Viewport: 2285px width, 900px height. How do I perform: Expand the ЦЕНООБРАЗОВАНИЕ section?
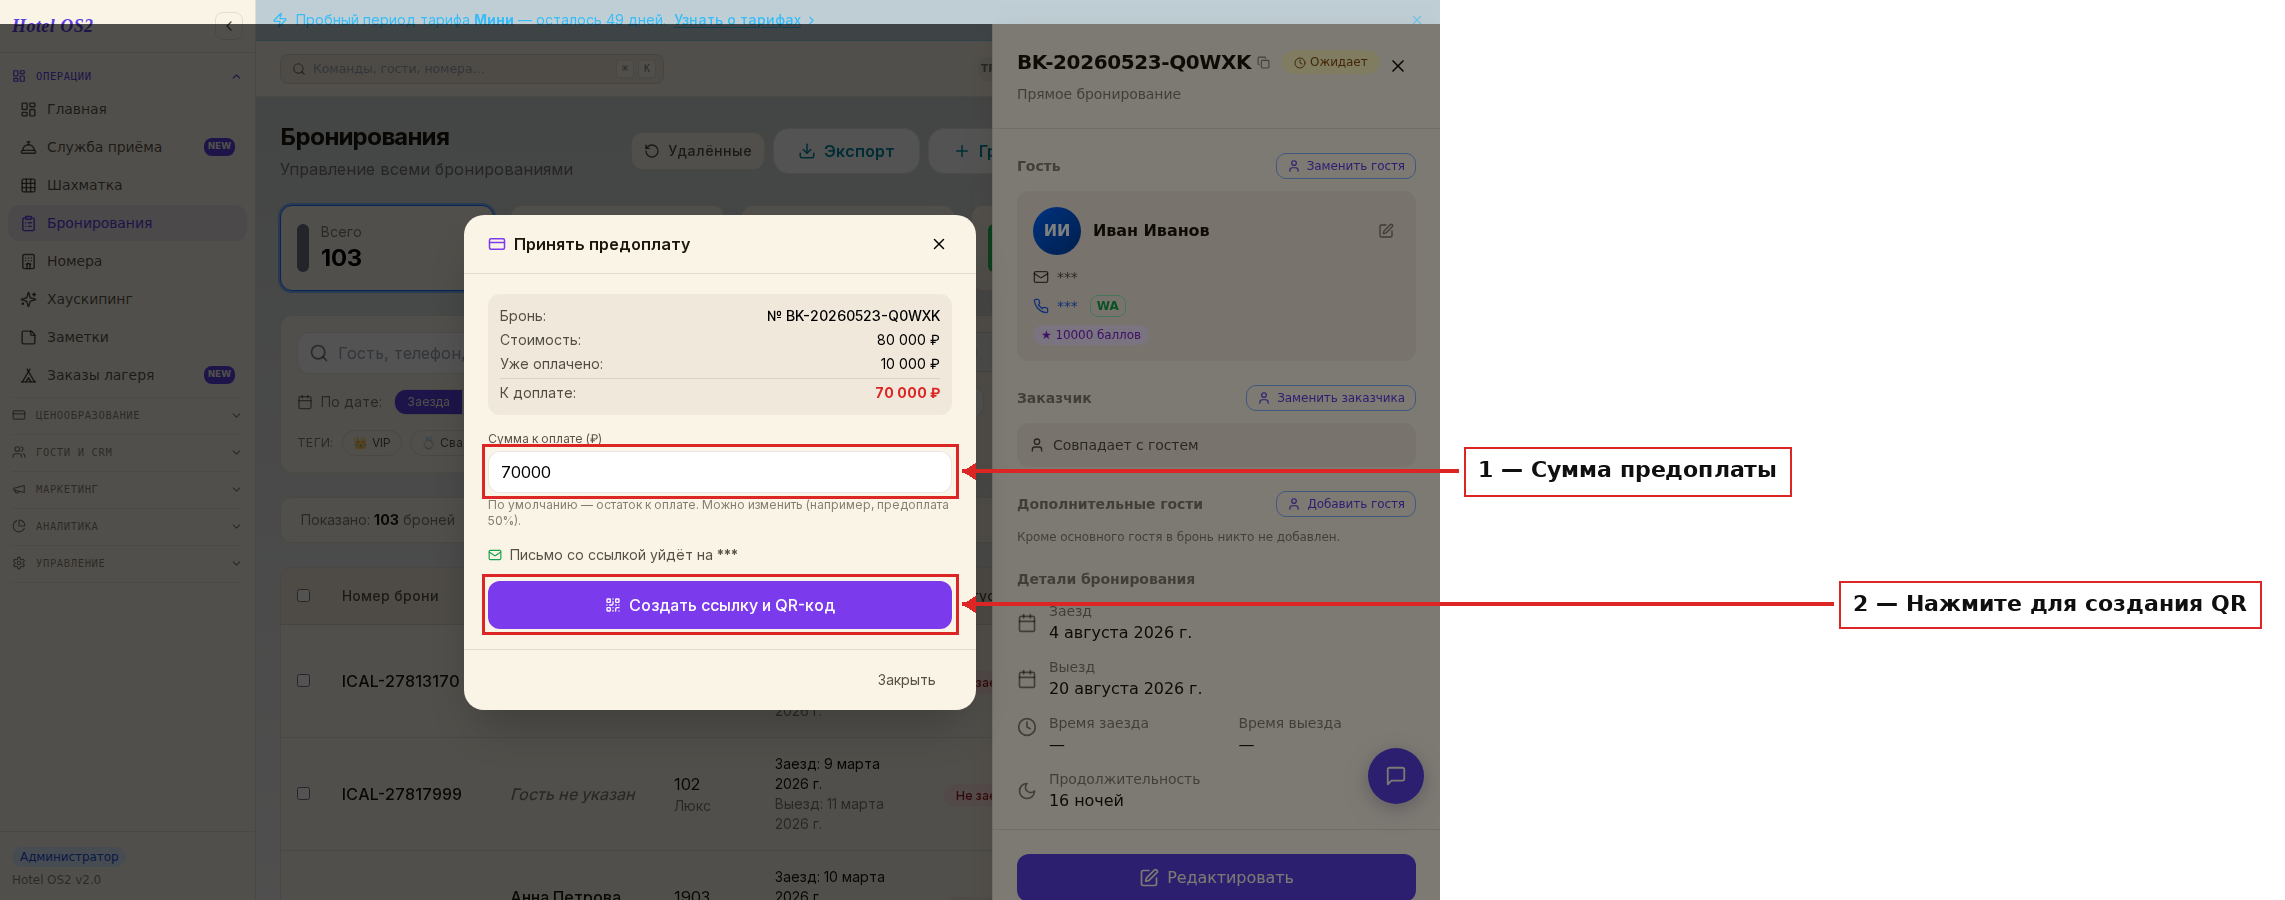[x=127, y=415]
